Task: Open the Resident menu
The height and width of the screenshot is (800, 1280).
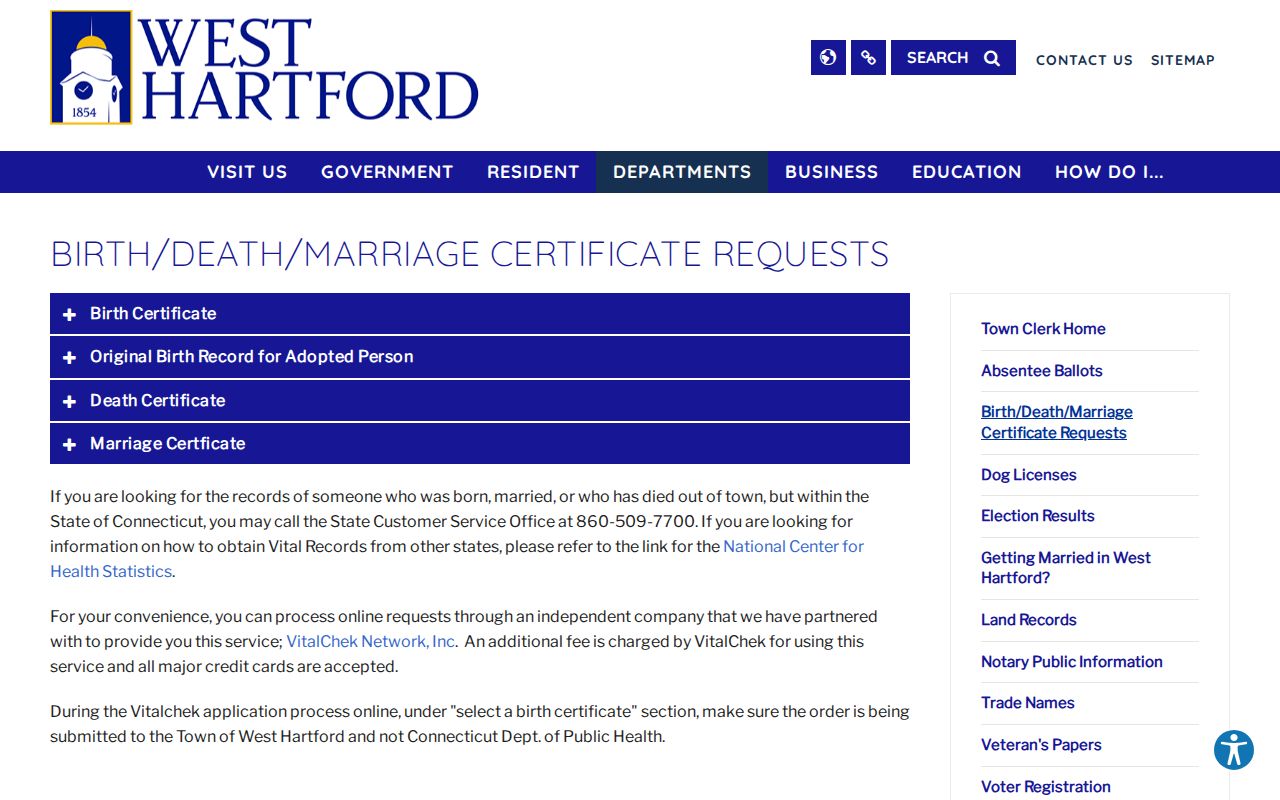Action: [533, 172]
